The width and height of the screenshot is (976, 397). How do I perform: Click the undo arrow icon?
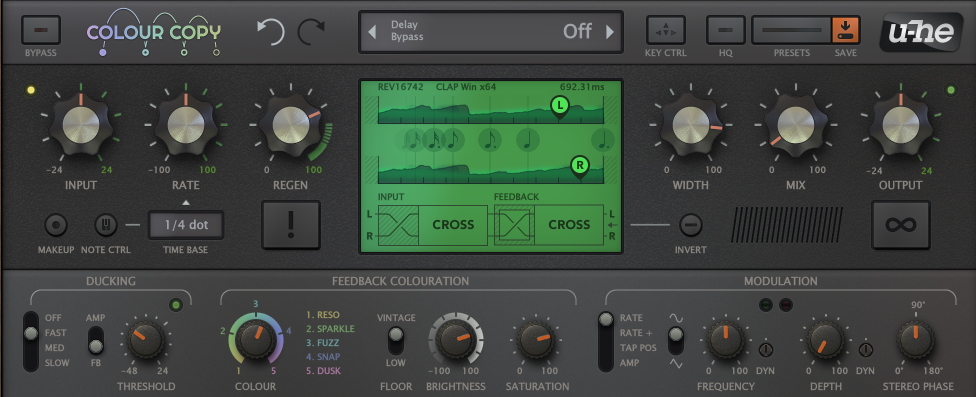click(271, 32)
